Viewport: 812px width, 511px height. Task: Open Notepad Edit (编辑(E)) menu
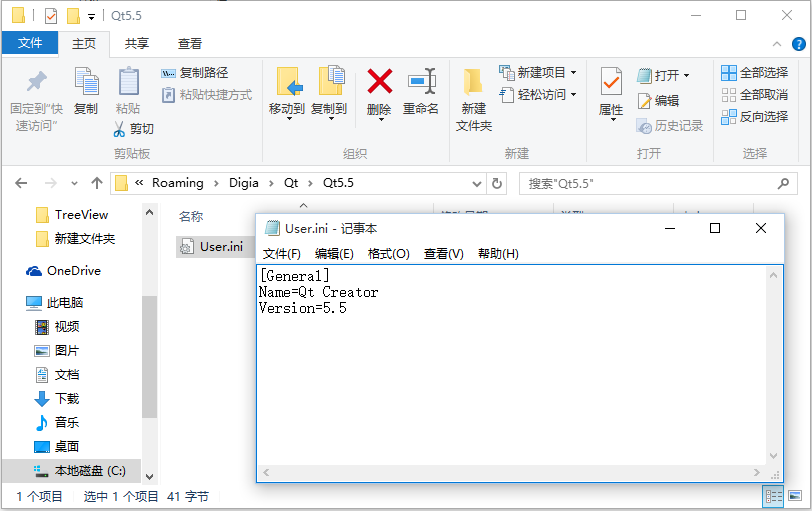(334, 254)
